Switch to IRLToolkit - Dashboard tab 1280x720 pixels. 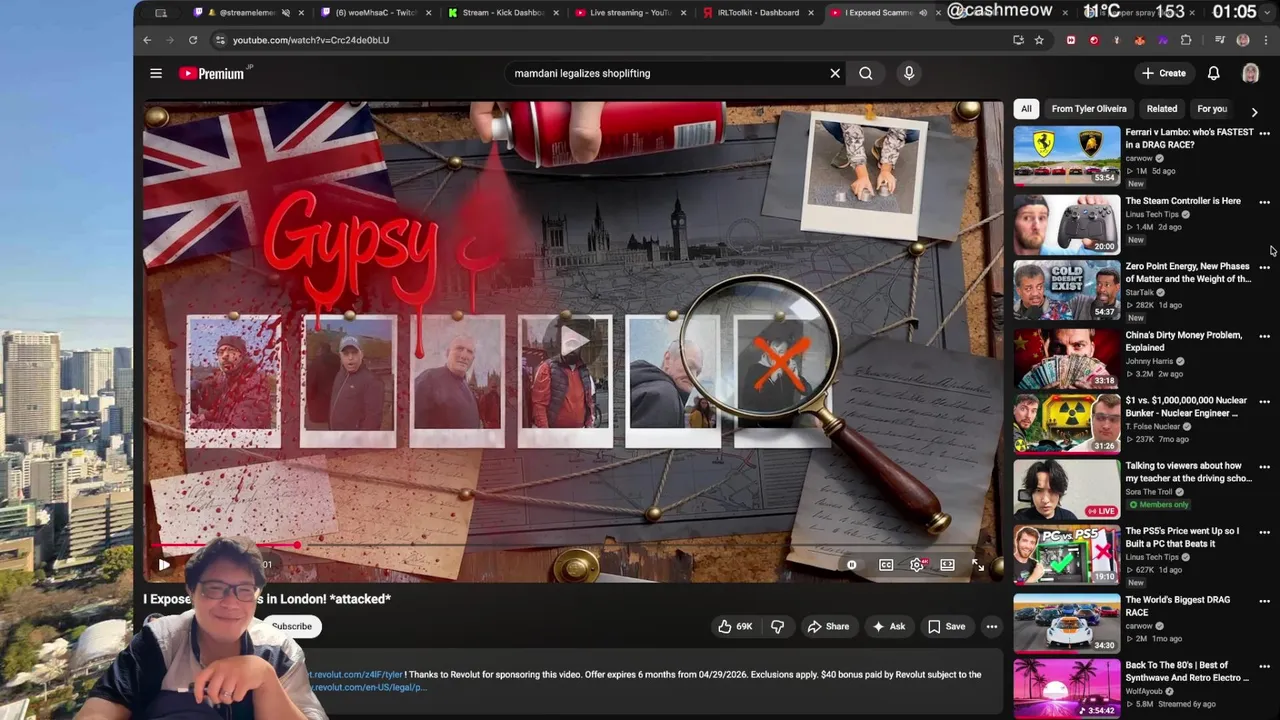pos(759,13)
